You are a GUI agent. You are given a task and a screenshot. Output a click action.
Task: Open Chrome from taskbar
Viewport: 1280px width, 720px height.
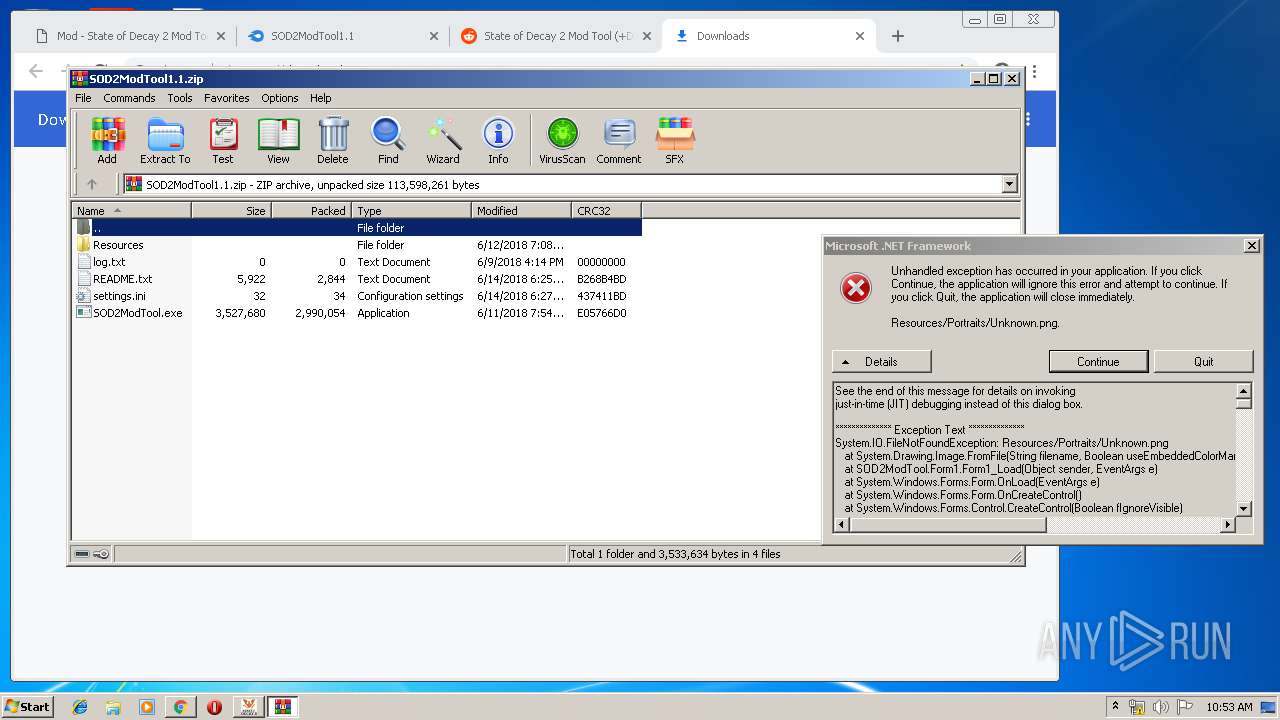point(180,707)
